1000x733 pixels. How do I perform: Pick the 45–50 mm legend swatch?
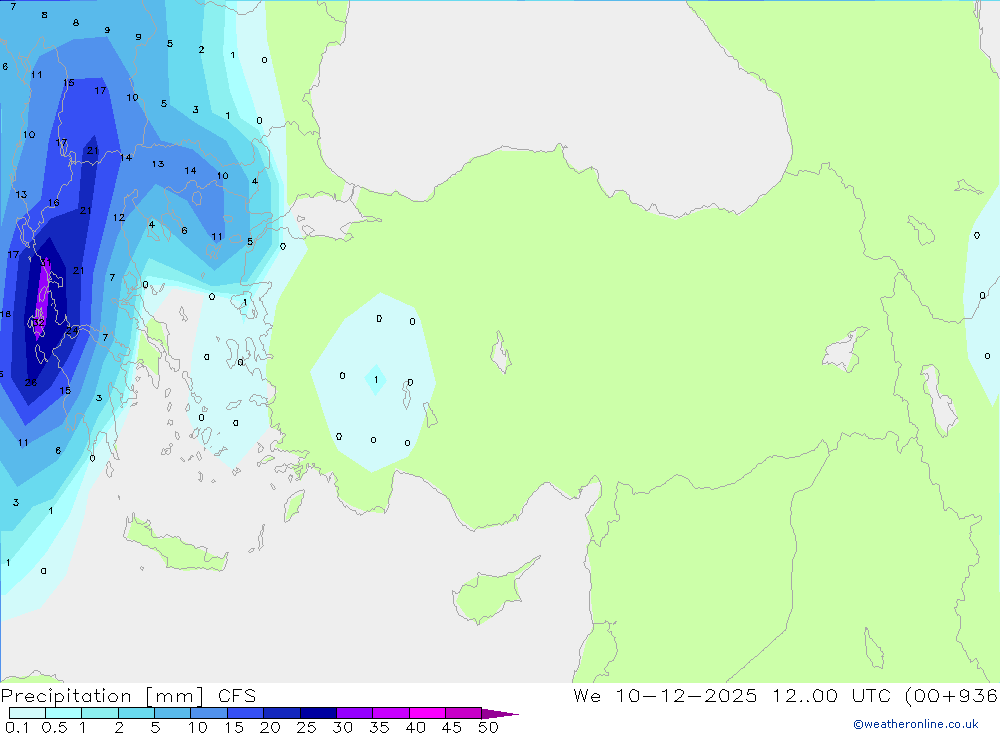tap(463, 713)
